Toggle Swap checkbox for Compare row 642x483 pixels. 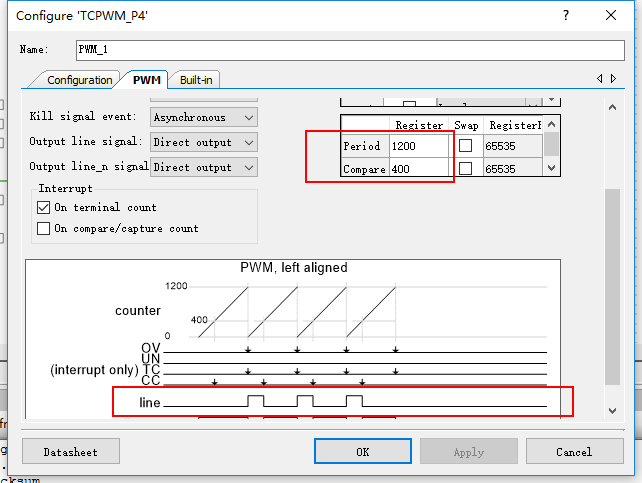(x=465, y=169)
